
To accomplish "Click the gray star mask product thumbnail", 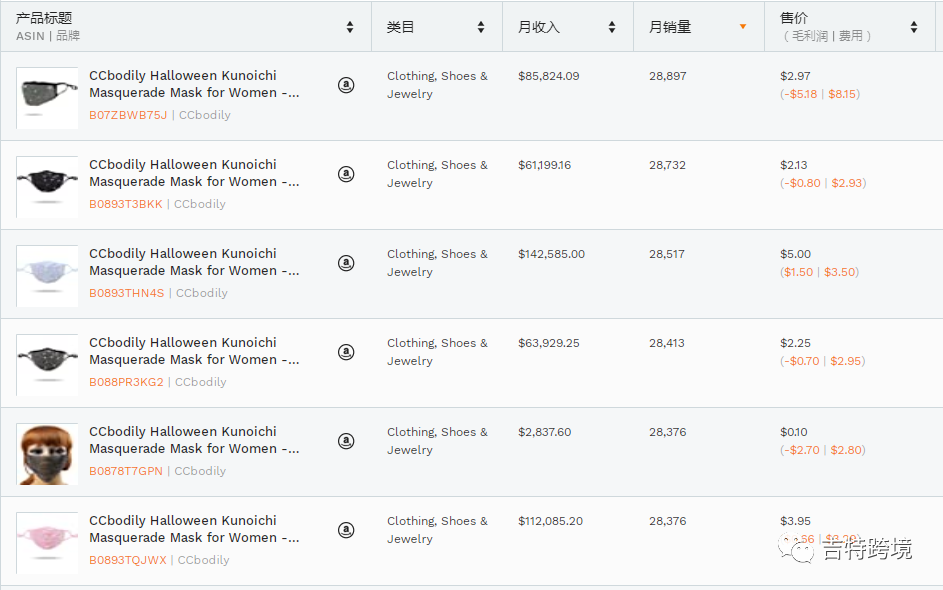I will (47, 98).
